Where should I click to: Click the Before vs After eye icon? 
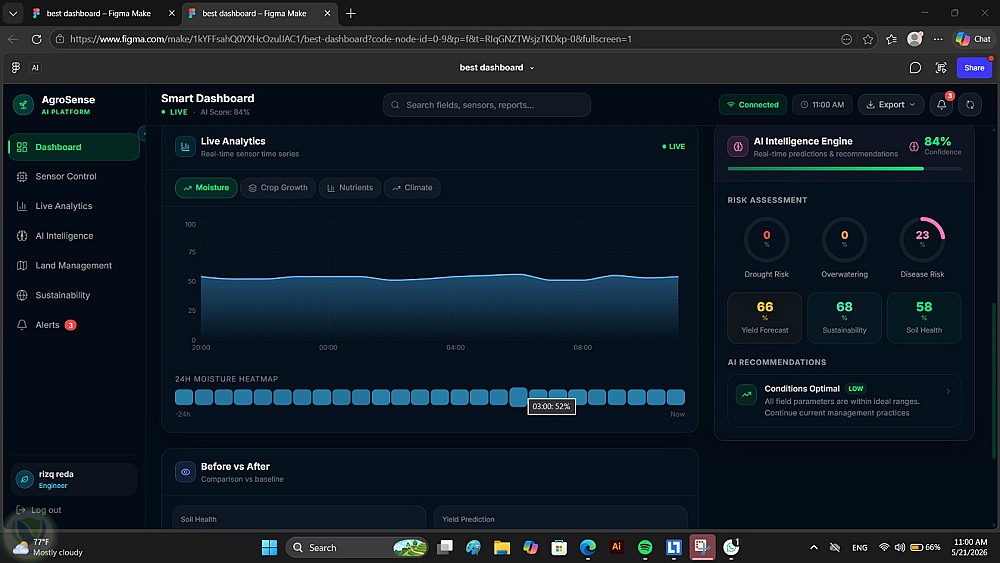point(185,472)
